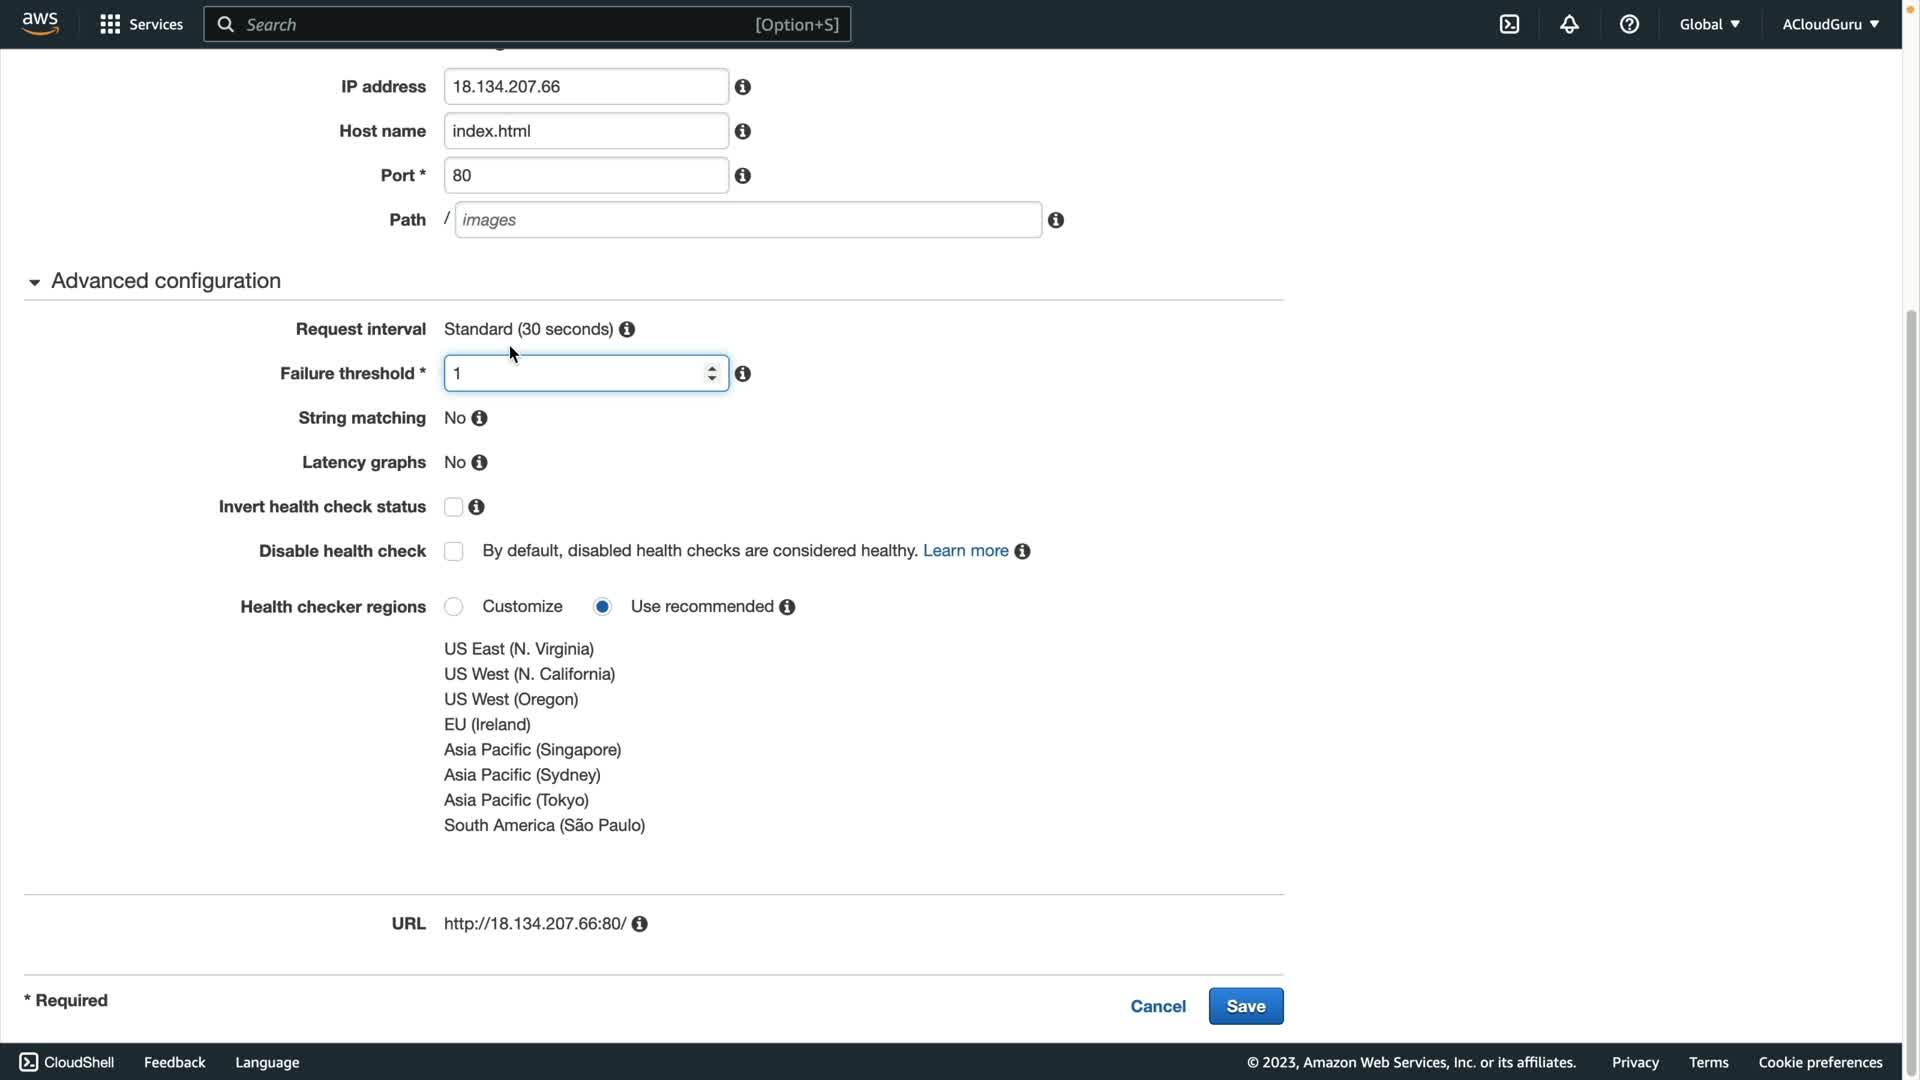Select the Customize regions radio button
Viewport: 1920px width, 1080px height.
(454, 607)
